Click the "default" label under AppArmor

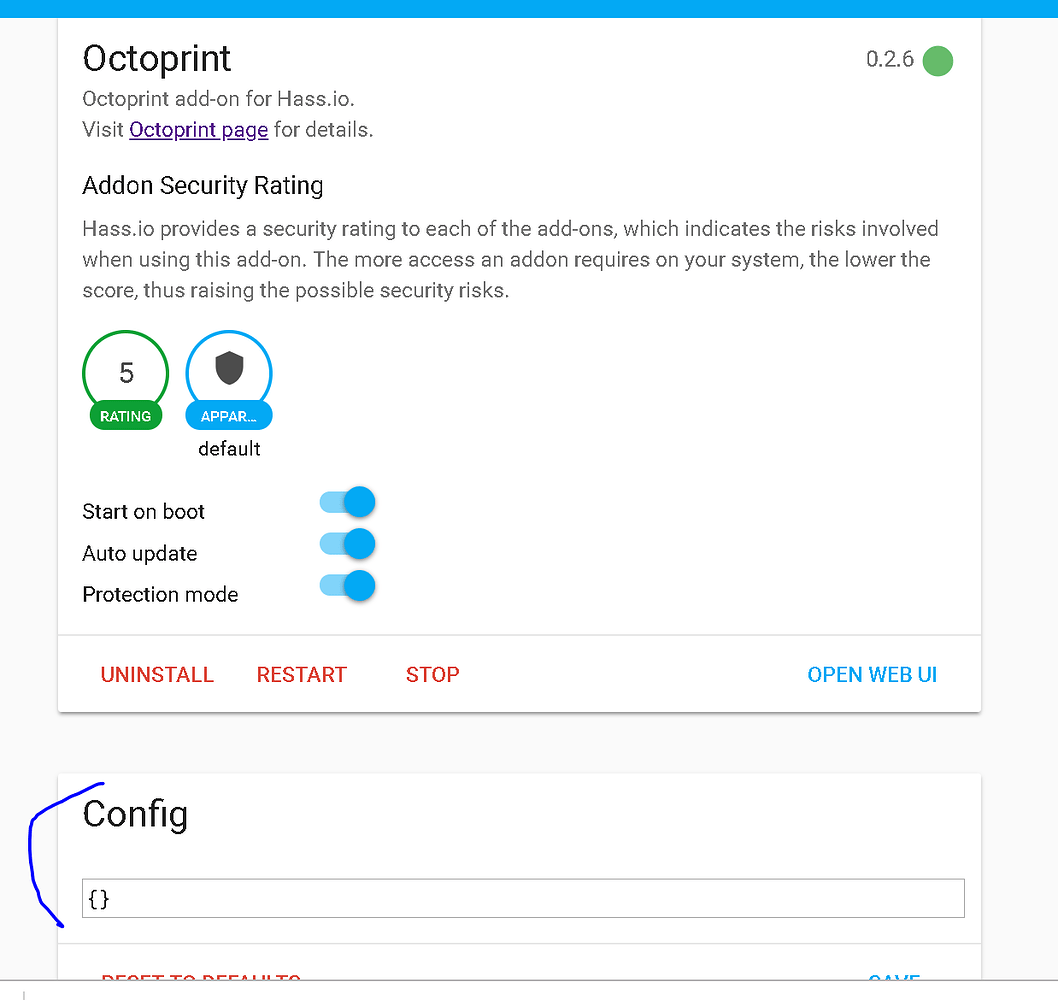click(x=228, y=449)
